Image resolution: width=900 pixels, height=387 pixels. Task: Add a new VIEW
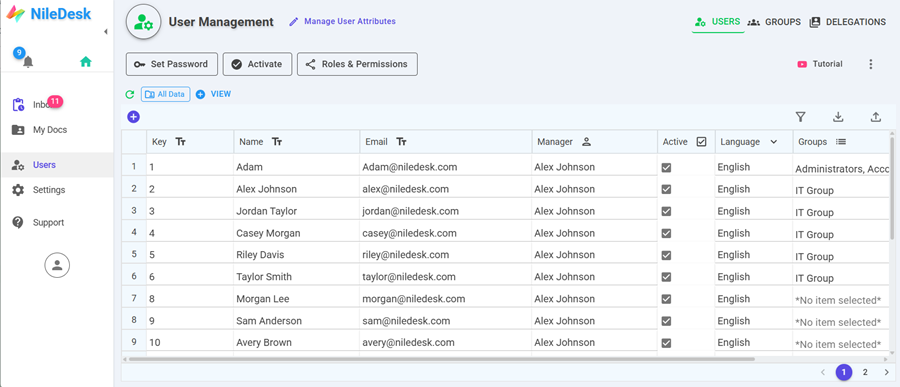213,94
